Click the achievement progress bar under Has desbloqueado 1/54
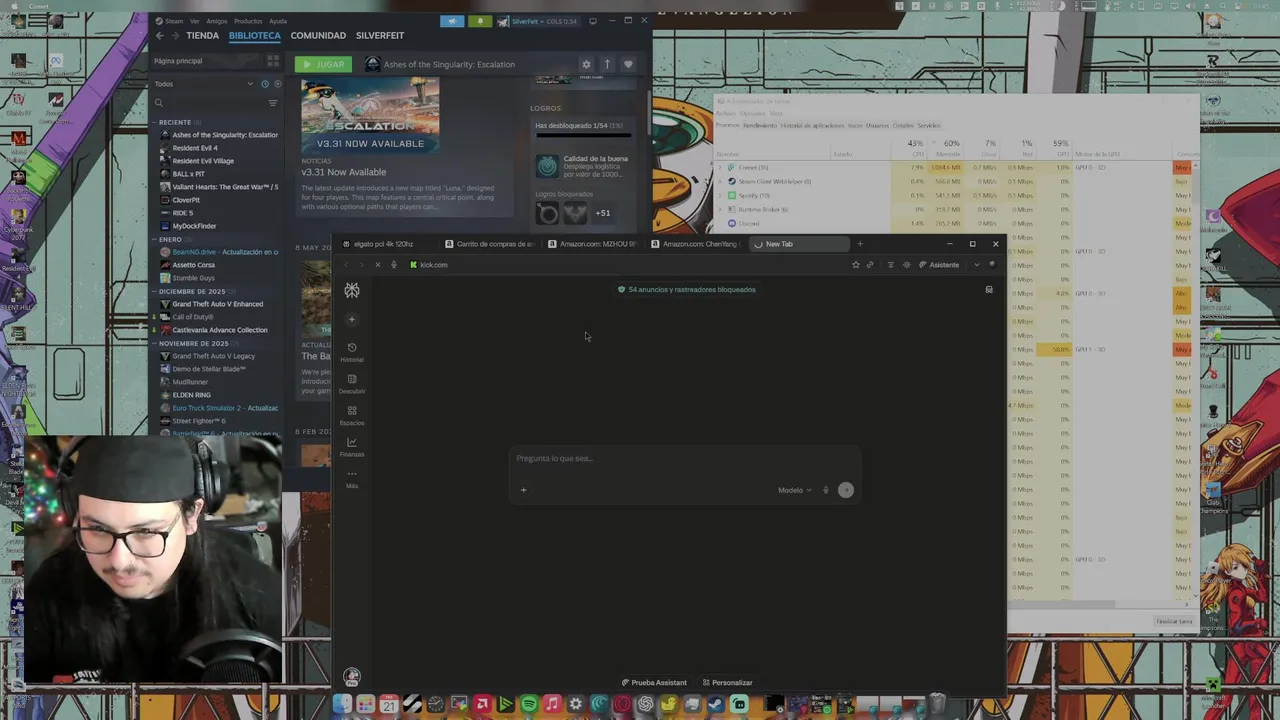 (x=583, y=135)
